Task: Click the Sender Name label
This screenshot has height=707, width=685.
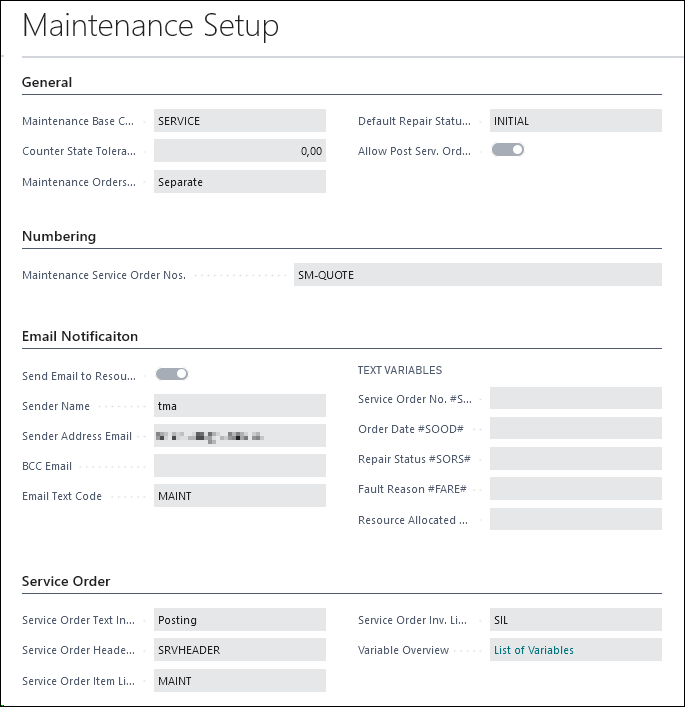Action: pyautogui.click(x=56, y=406)
